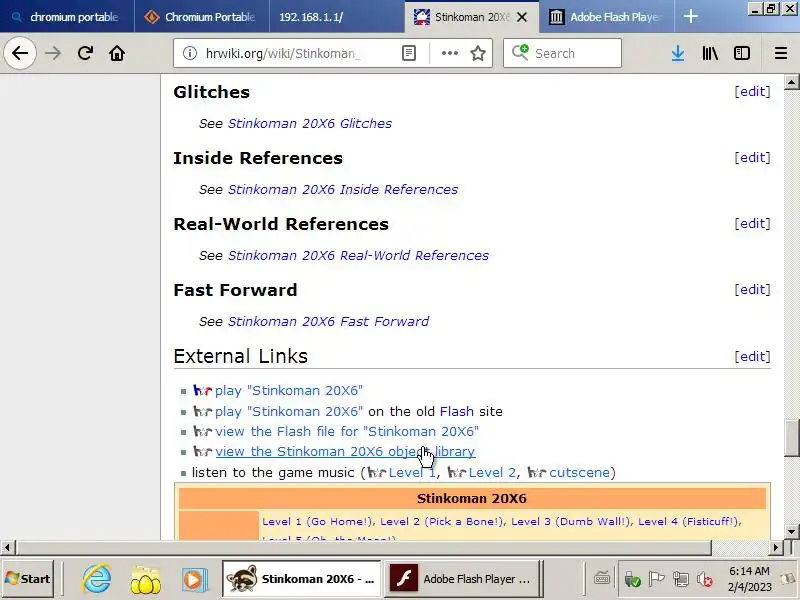View the Stinkoman 20X6 object library

click(x=345, y=452)
